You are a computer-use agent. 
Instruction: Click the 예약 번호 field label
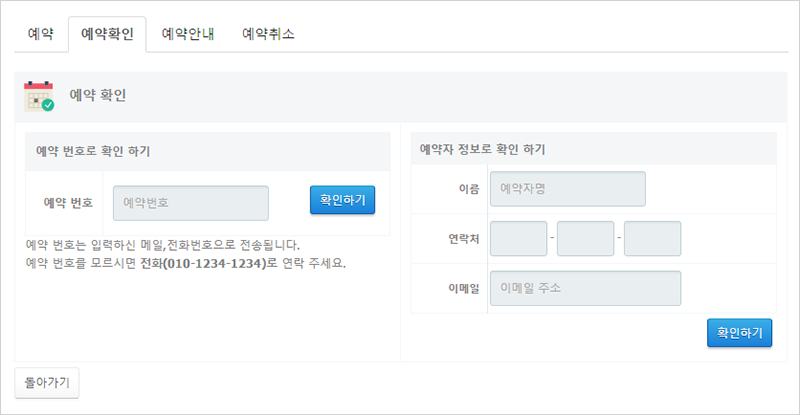pyautogui.click(x=68, y=203)
